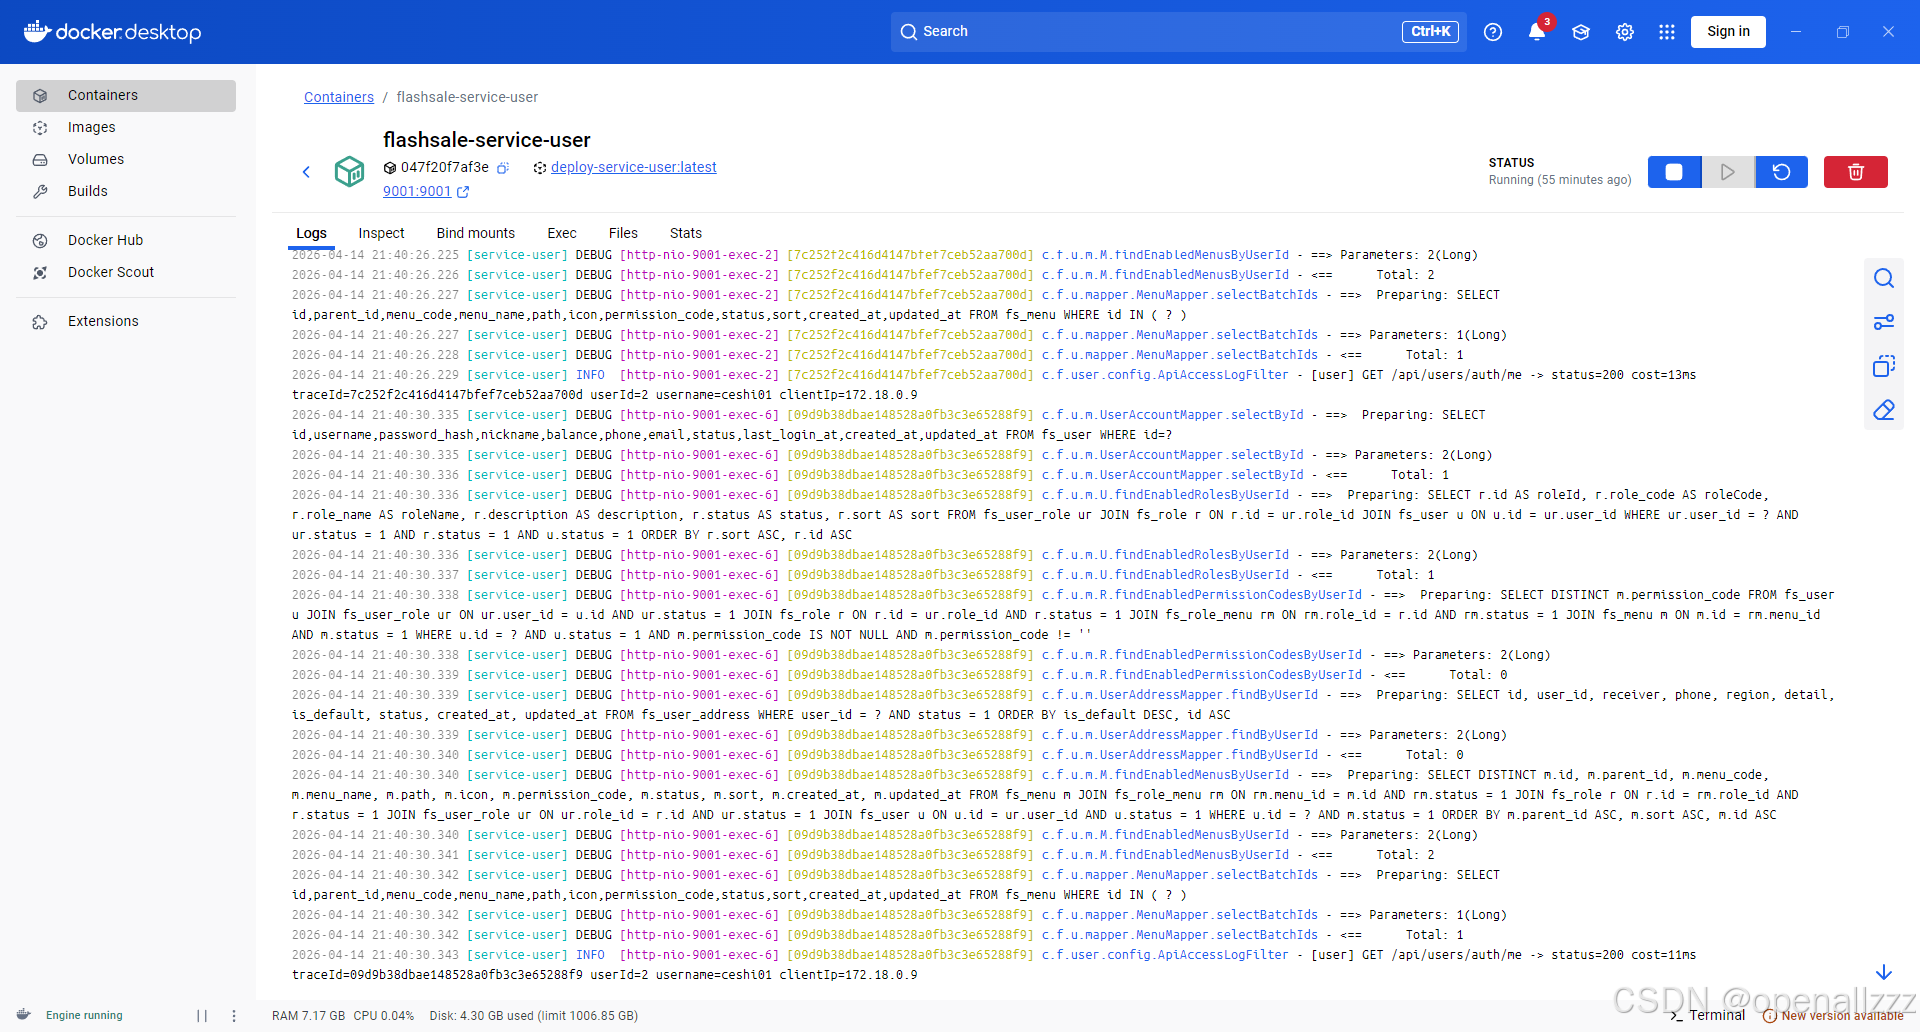Click the Ctrl+K shortcut badge

(1430, 32)
